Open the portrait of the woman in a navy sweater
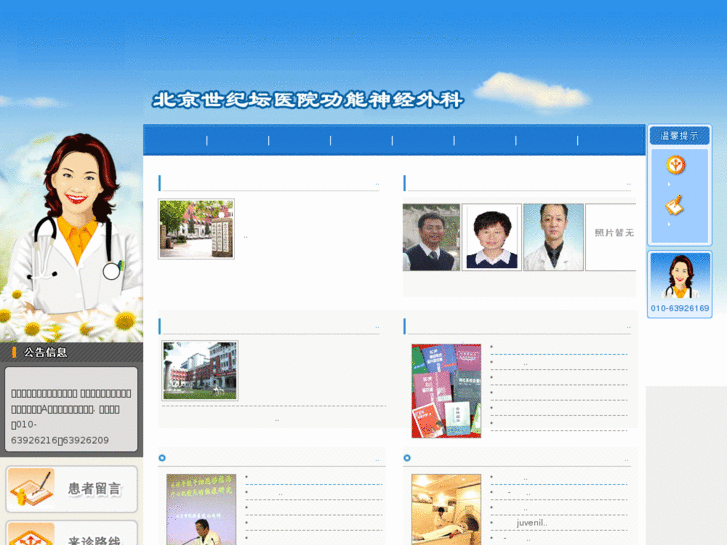Viewport: 727px width, 545px height. click(x=491, y=237)
